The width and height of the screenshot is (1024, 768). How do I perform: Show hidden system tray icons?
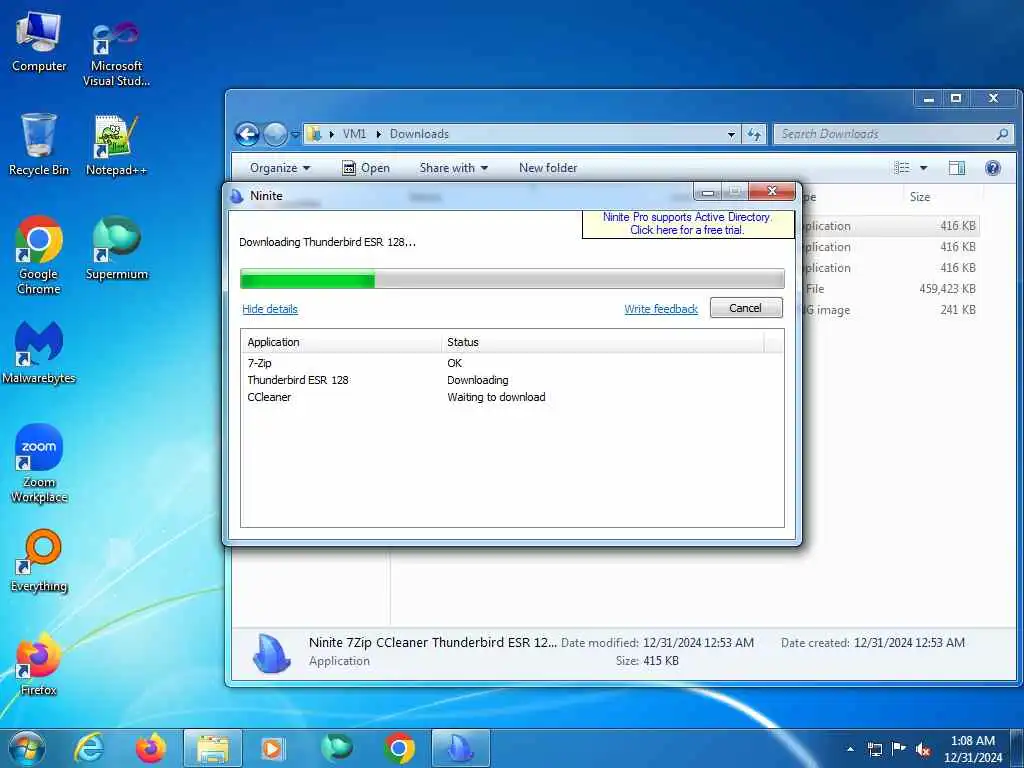(850, 749)
